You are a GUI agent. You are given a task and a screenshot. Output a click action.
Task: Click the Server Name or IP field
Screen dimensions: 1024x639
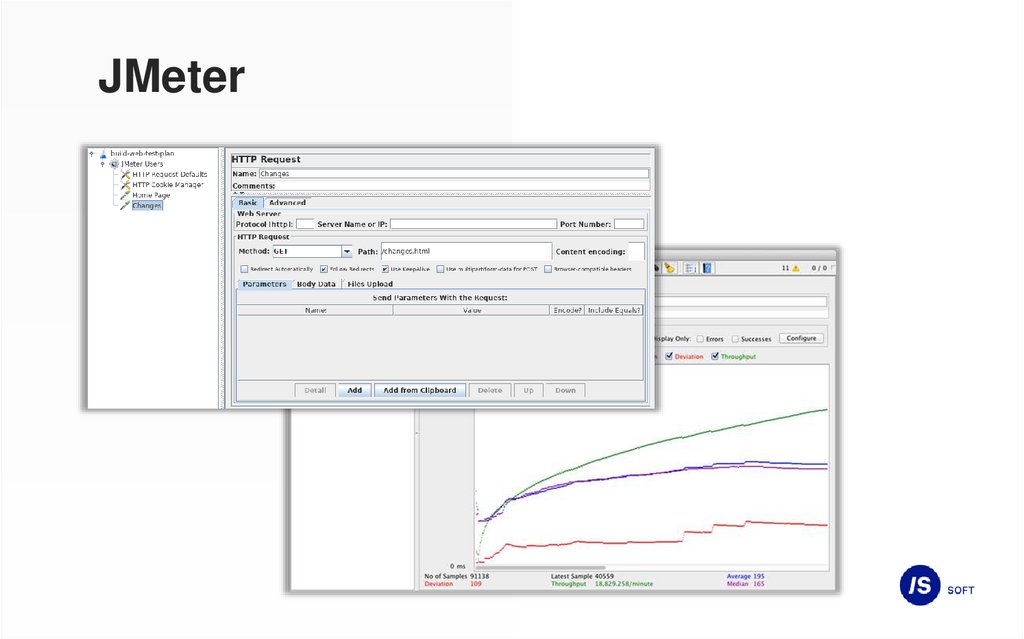(473, 224)
